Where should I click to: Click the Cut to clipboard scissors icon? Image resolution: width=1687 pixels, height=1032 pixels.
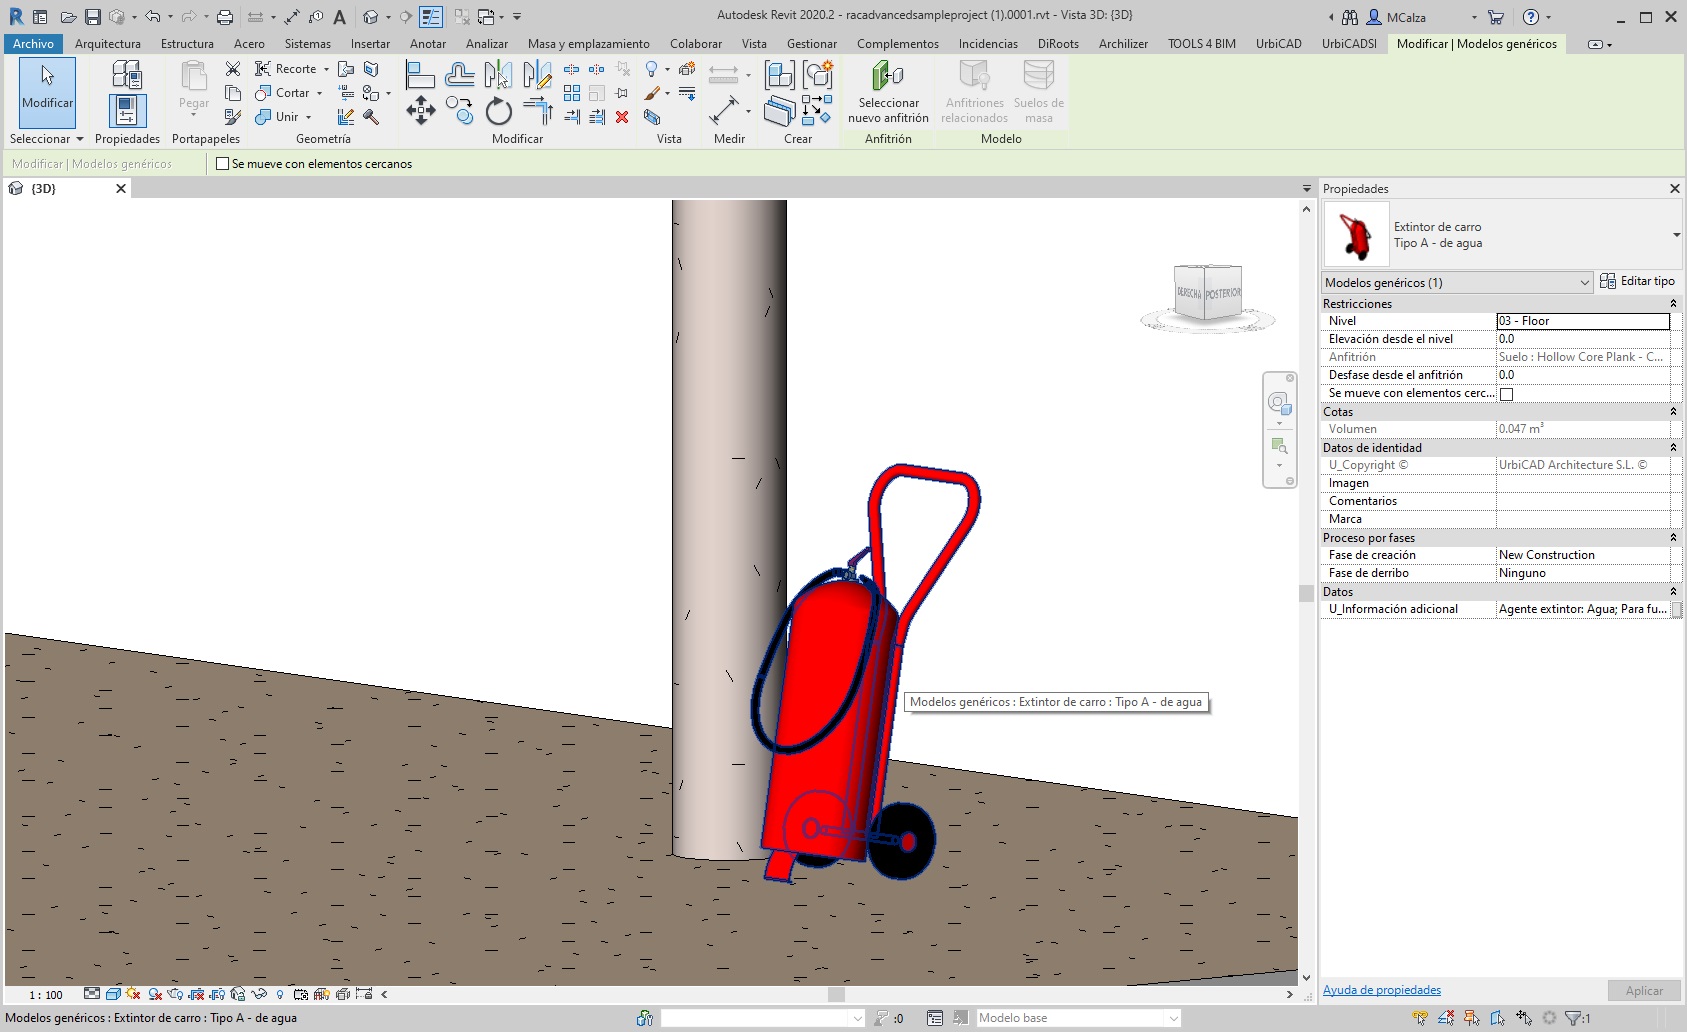tap(233, 69)
